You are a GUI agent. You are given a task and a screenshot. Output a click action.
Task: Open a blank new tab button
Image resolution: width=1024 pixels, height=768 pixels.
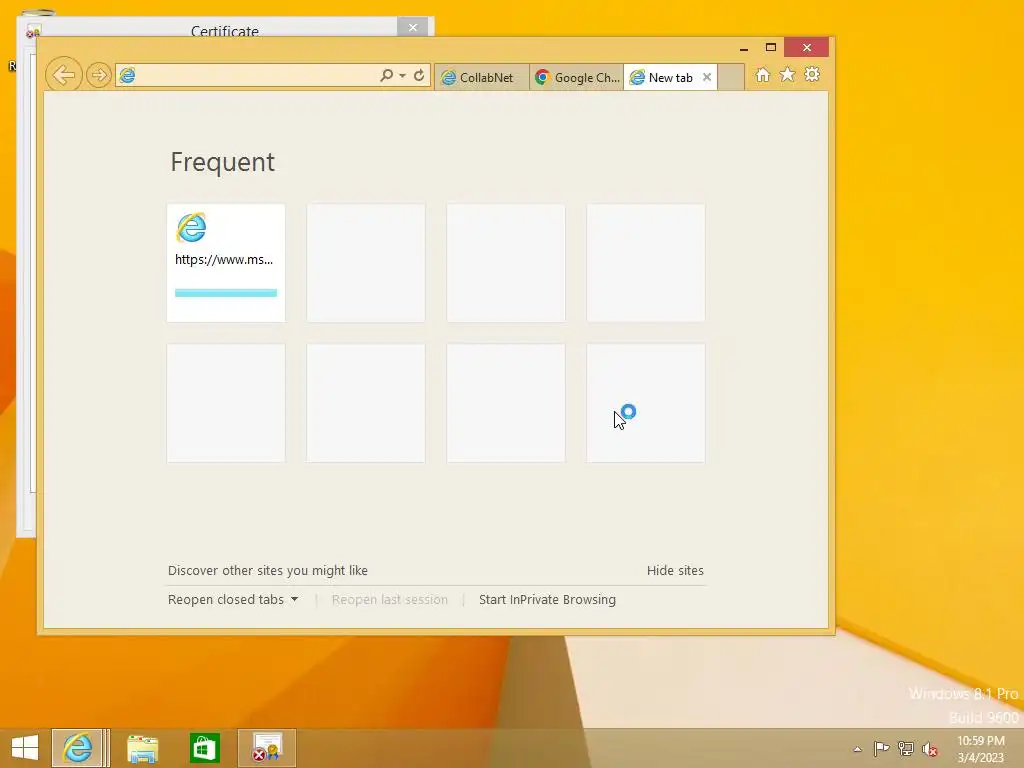731,77
